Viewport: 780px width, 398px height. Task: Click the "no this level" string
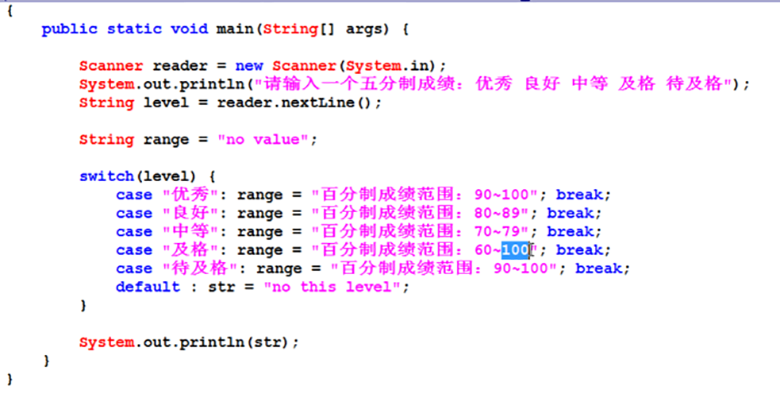point(332,287)
